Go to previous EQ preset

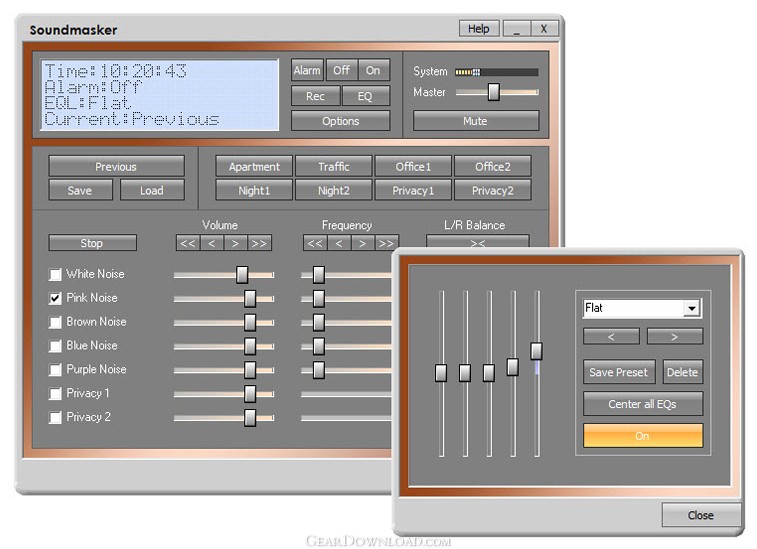611,337
